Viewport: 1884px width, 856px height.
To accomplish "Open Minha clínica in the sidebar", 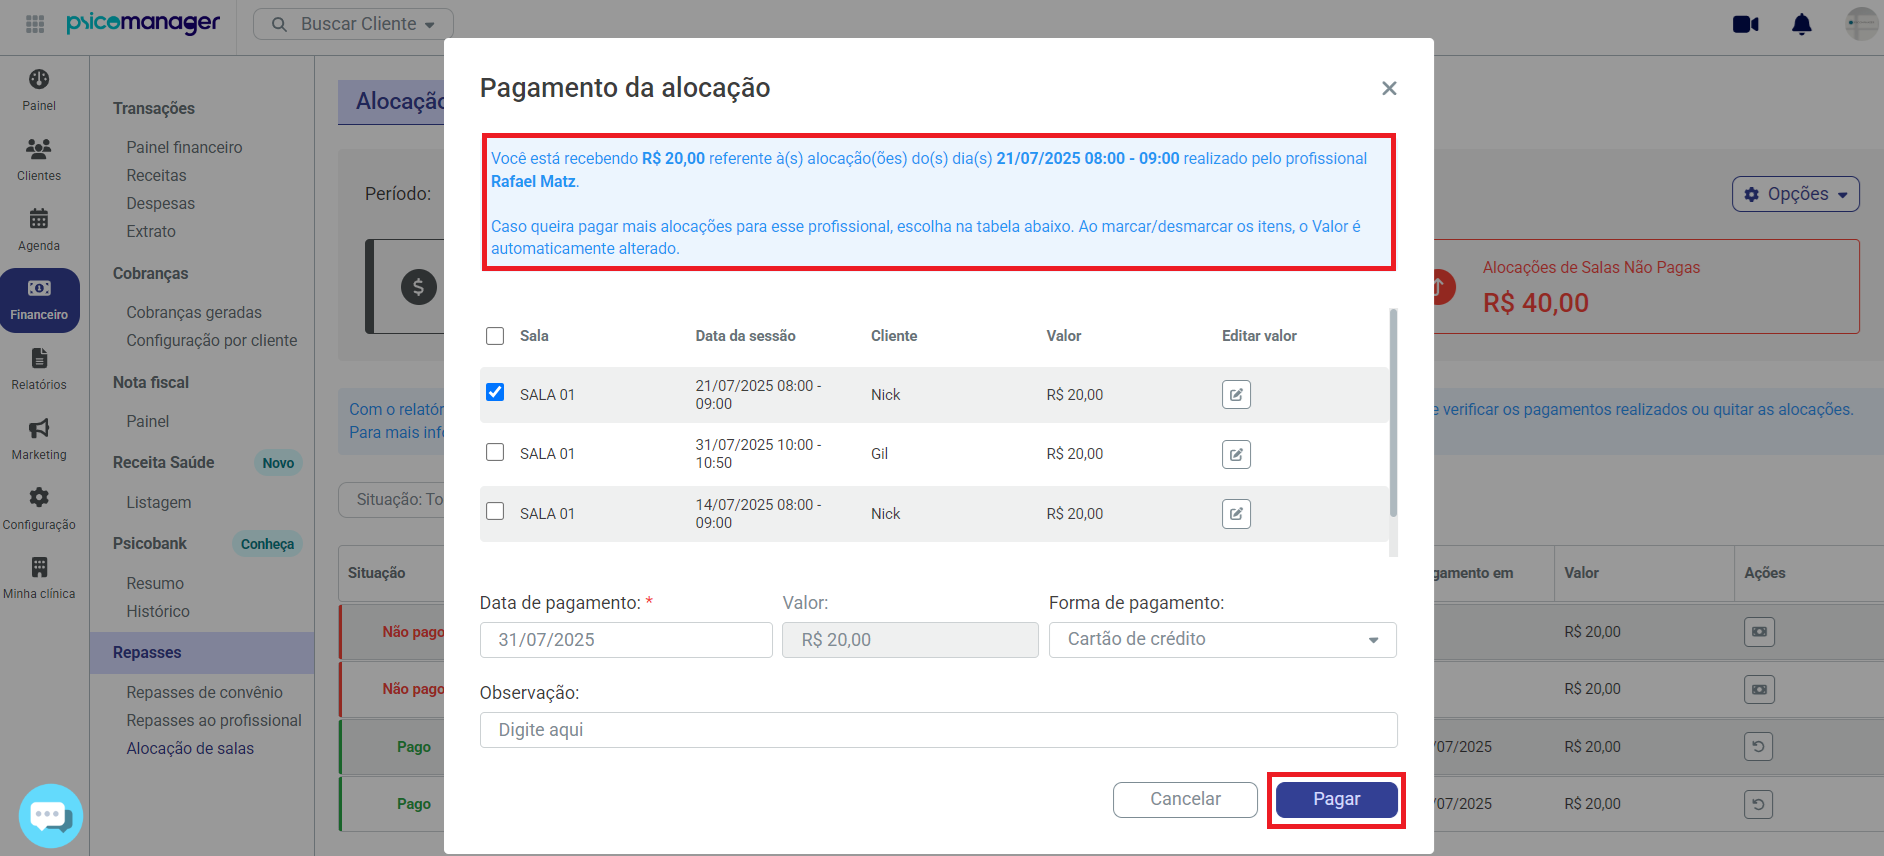I will click(39, 578).
